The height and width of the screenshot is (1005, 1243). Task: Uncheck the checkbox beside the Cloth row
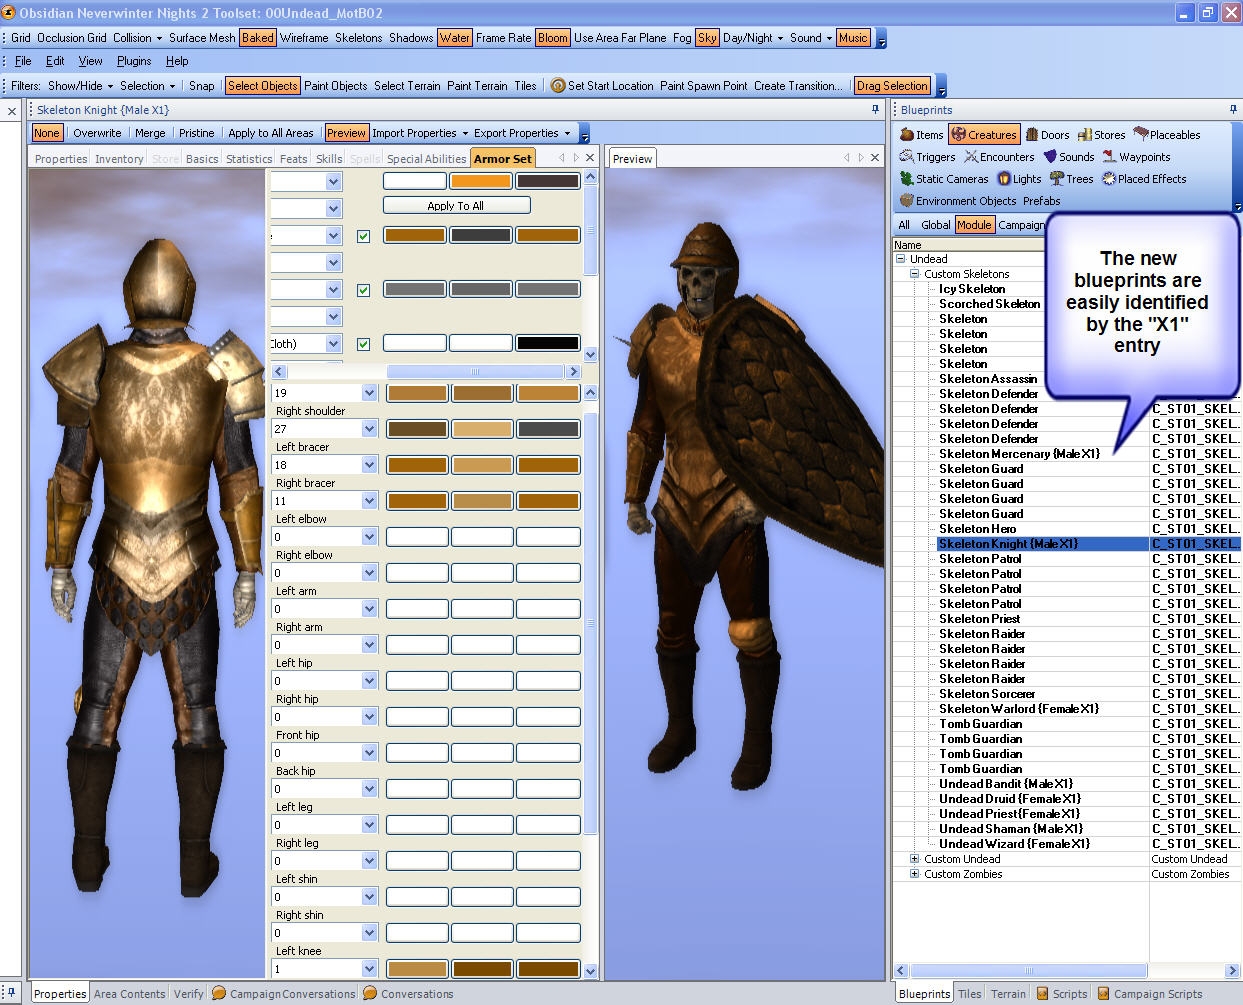coord(363,344)
